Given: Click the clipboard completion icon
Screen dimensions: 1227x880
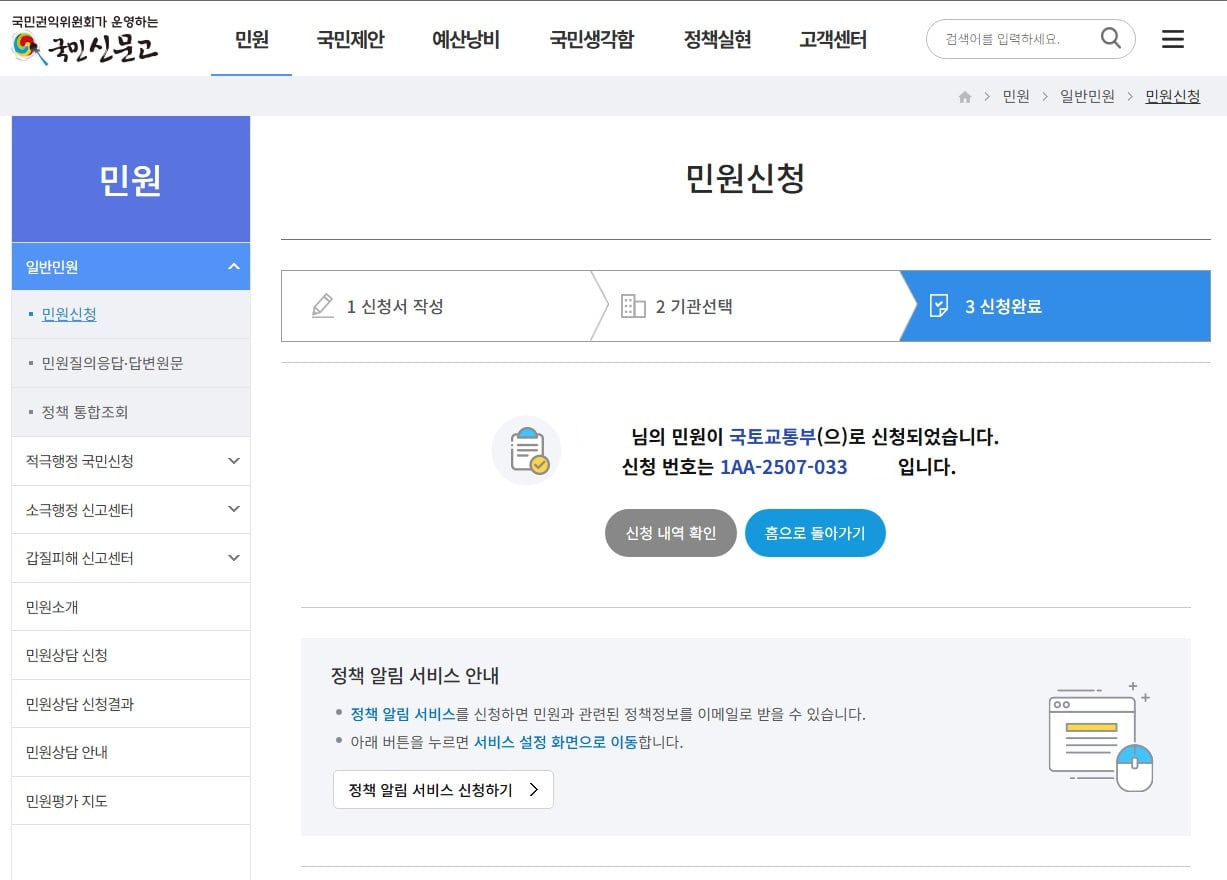Looking at the screenshot, I should (526, 450).
